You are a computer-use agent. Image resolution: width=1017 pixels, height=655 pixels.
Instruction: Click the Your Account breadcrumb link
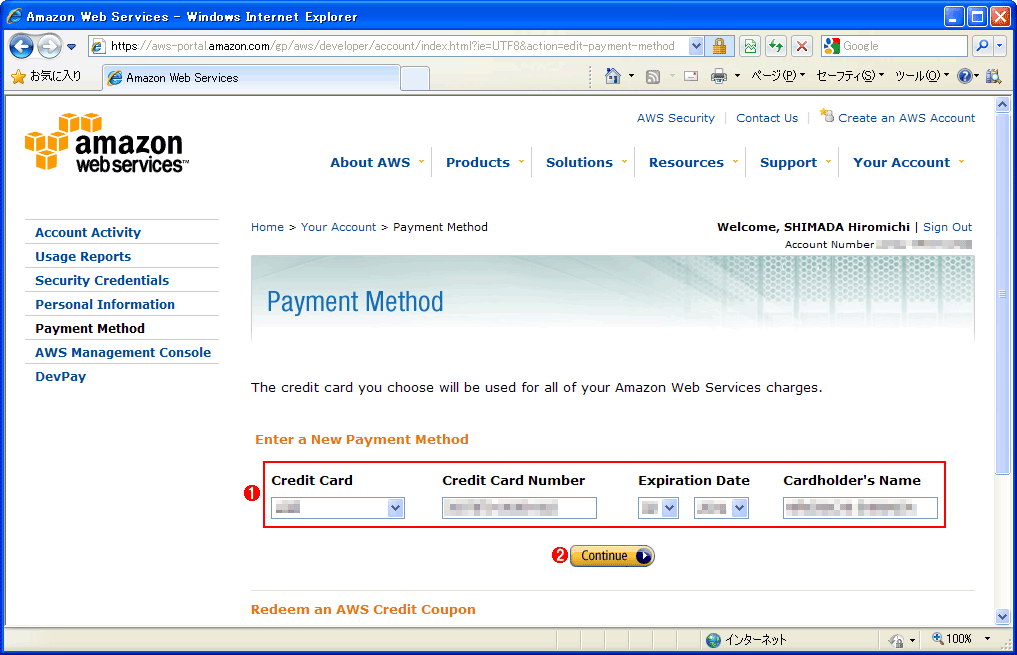click(338, 227)
